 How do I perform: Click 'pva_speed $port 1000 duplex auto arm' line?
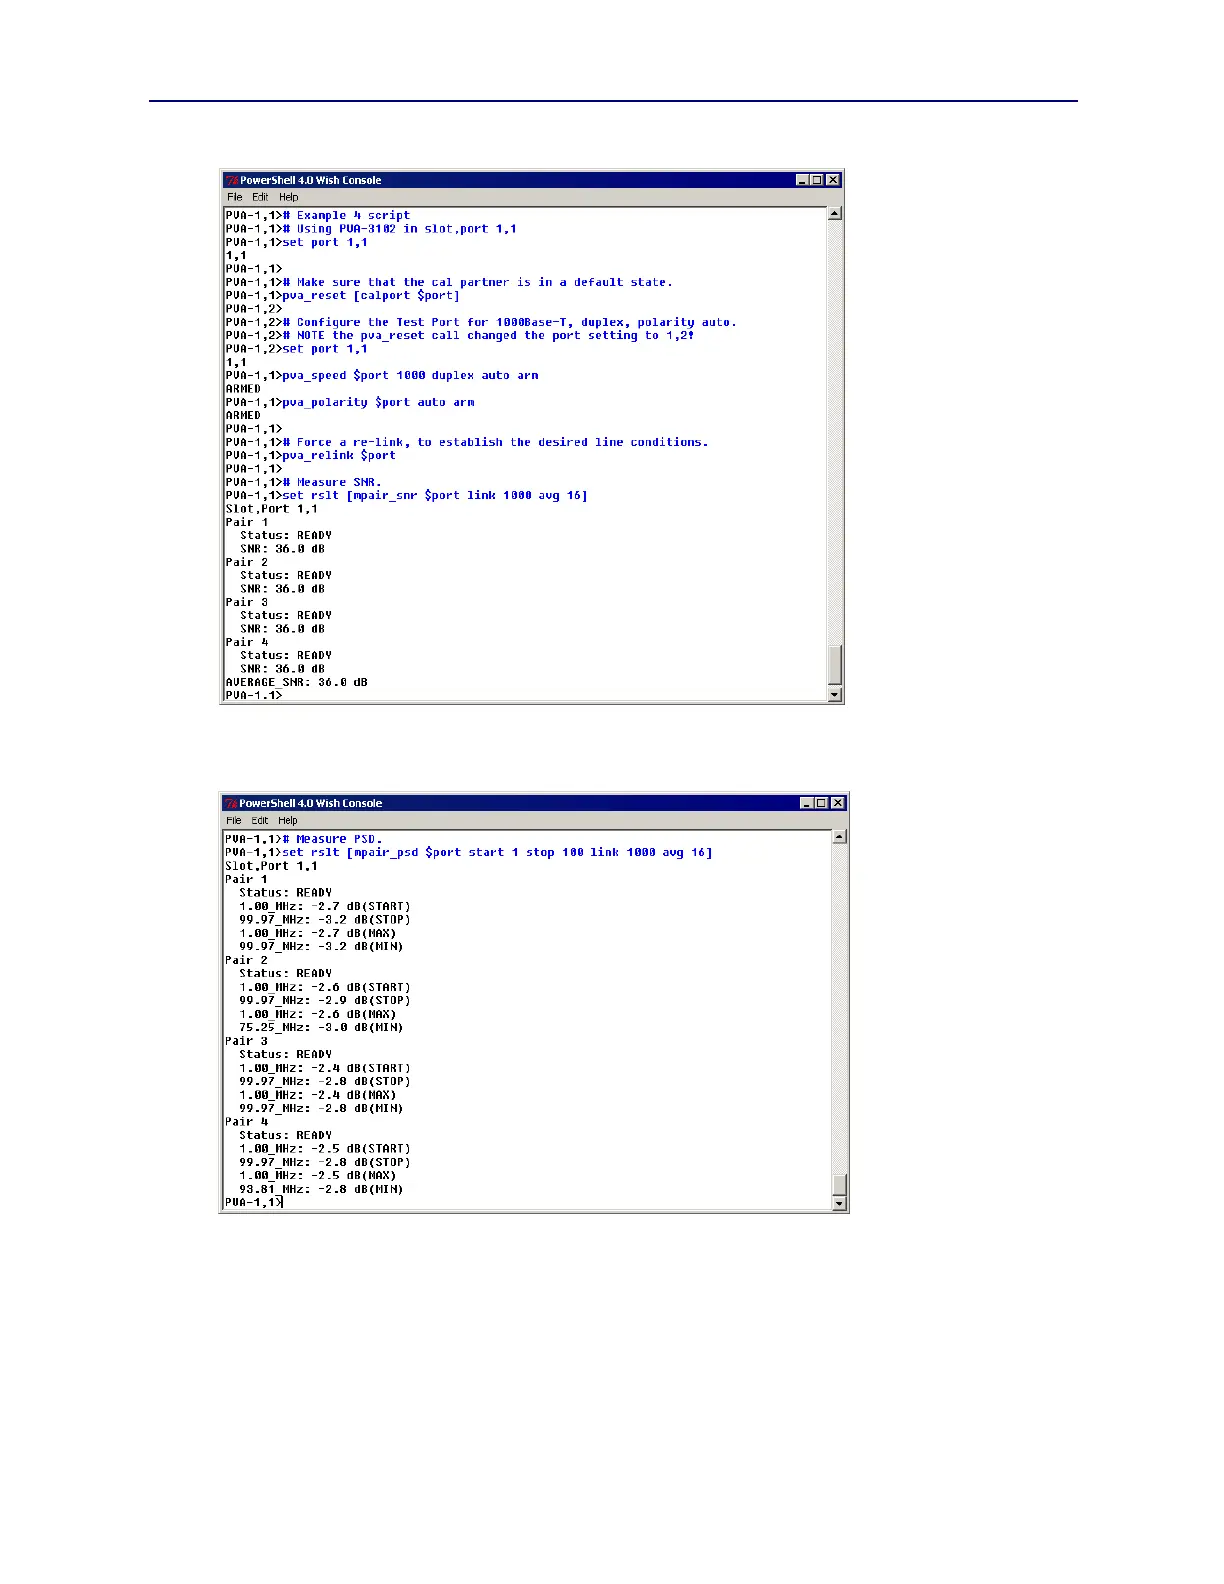click(x=411, y=375)
